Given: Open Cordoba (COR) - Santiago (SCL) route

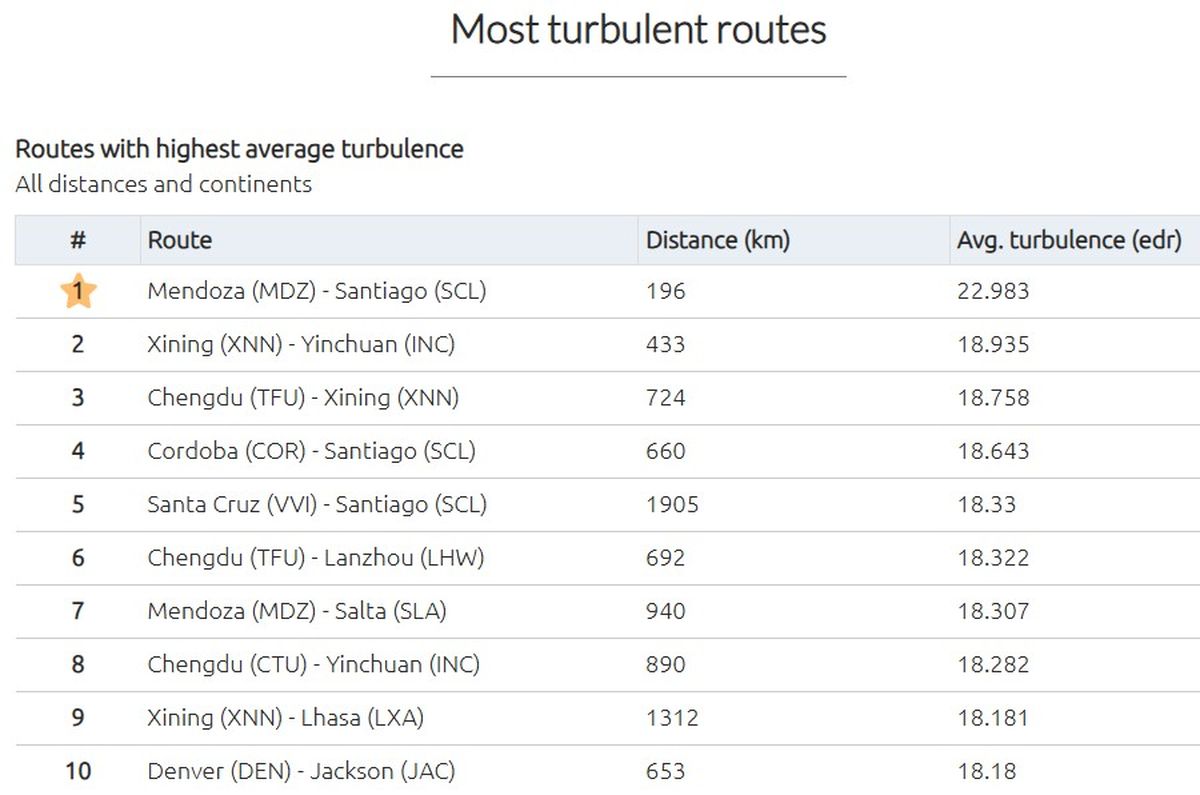Looking at the screenshot, I should [x=311, y=451].
